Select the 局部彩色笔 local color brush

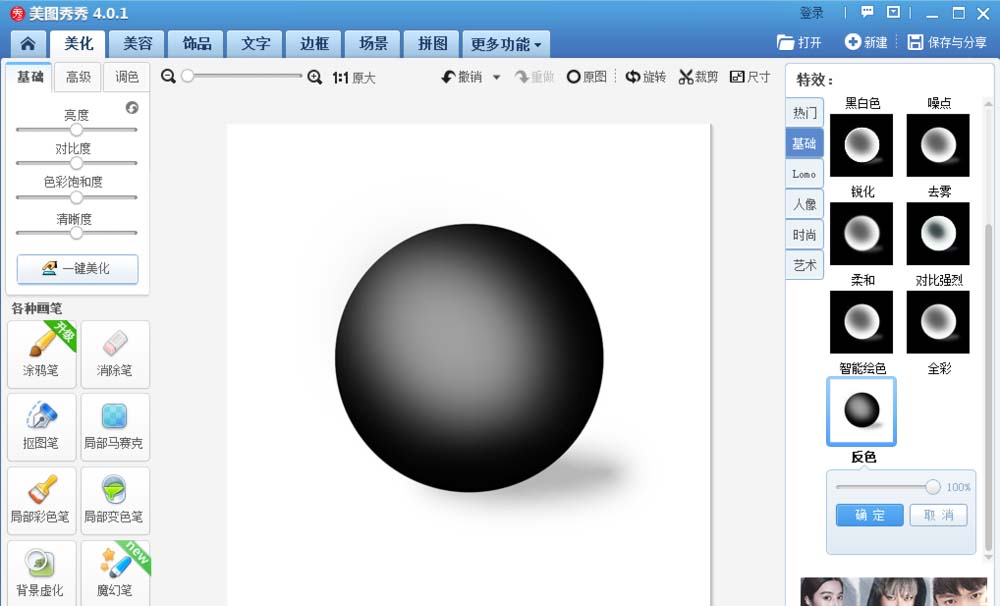coord(41,500)
